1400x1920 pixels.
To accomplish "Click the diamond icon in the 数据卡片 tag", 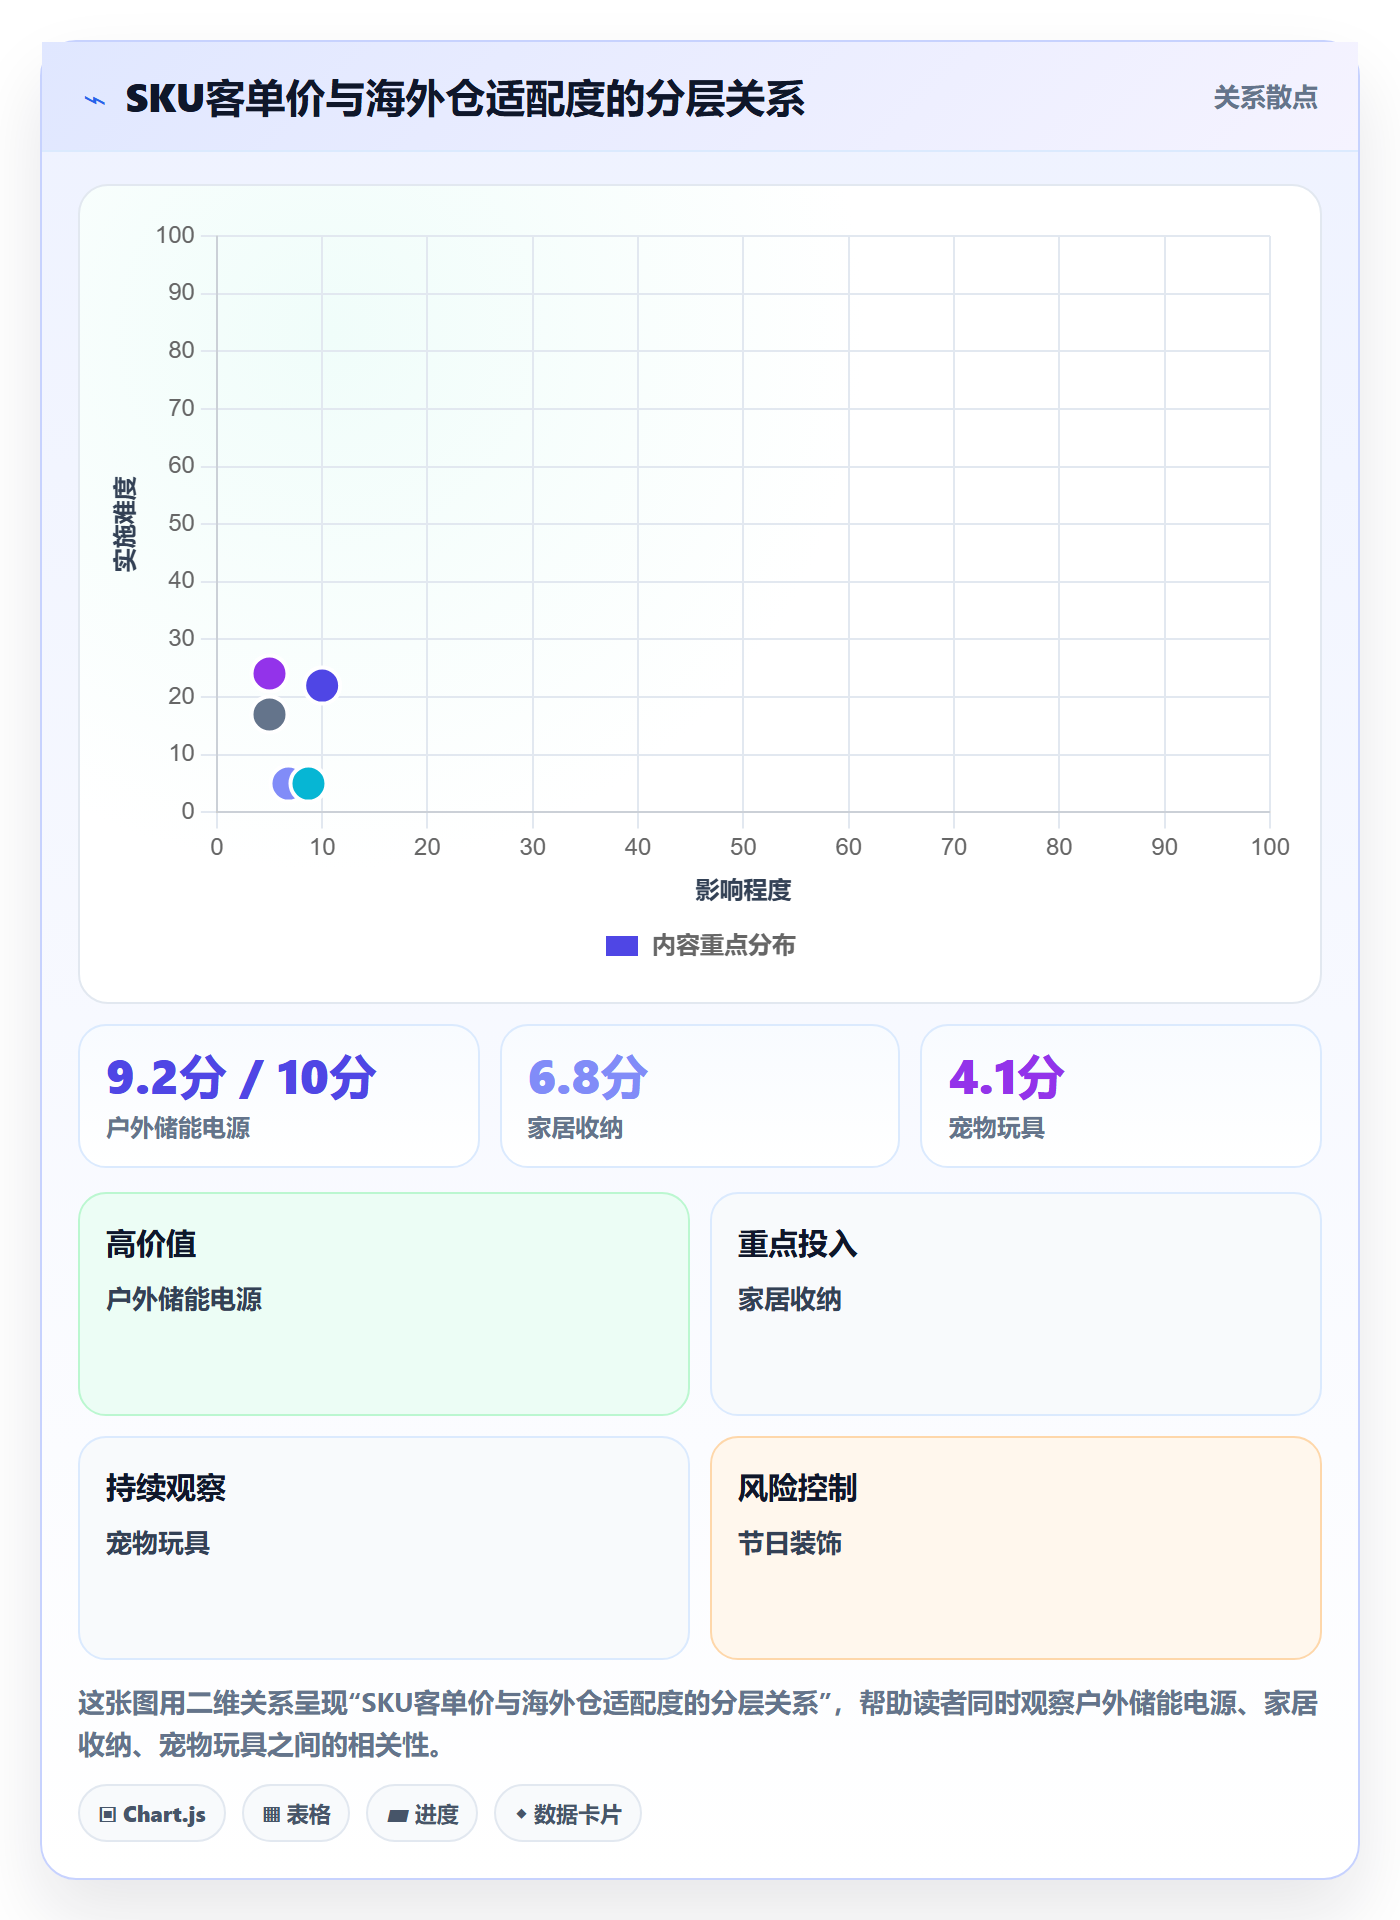I will pyautogui.click(x=521, y=1814).
